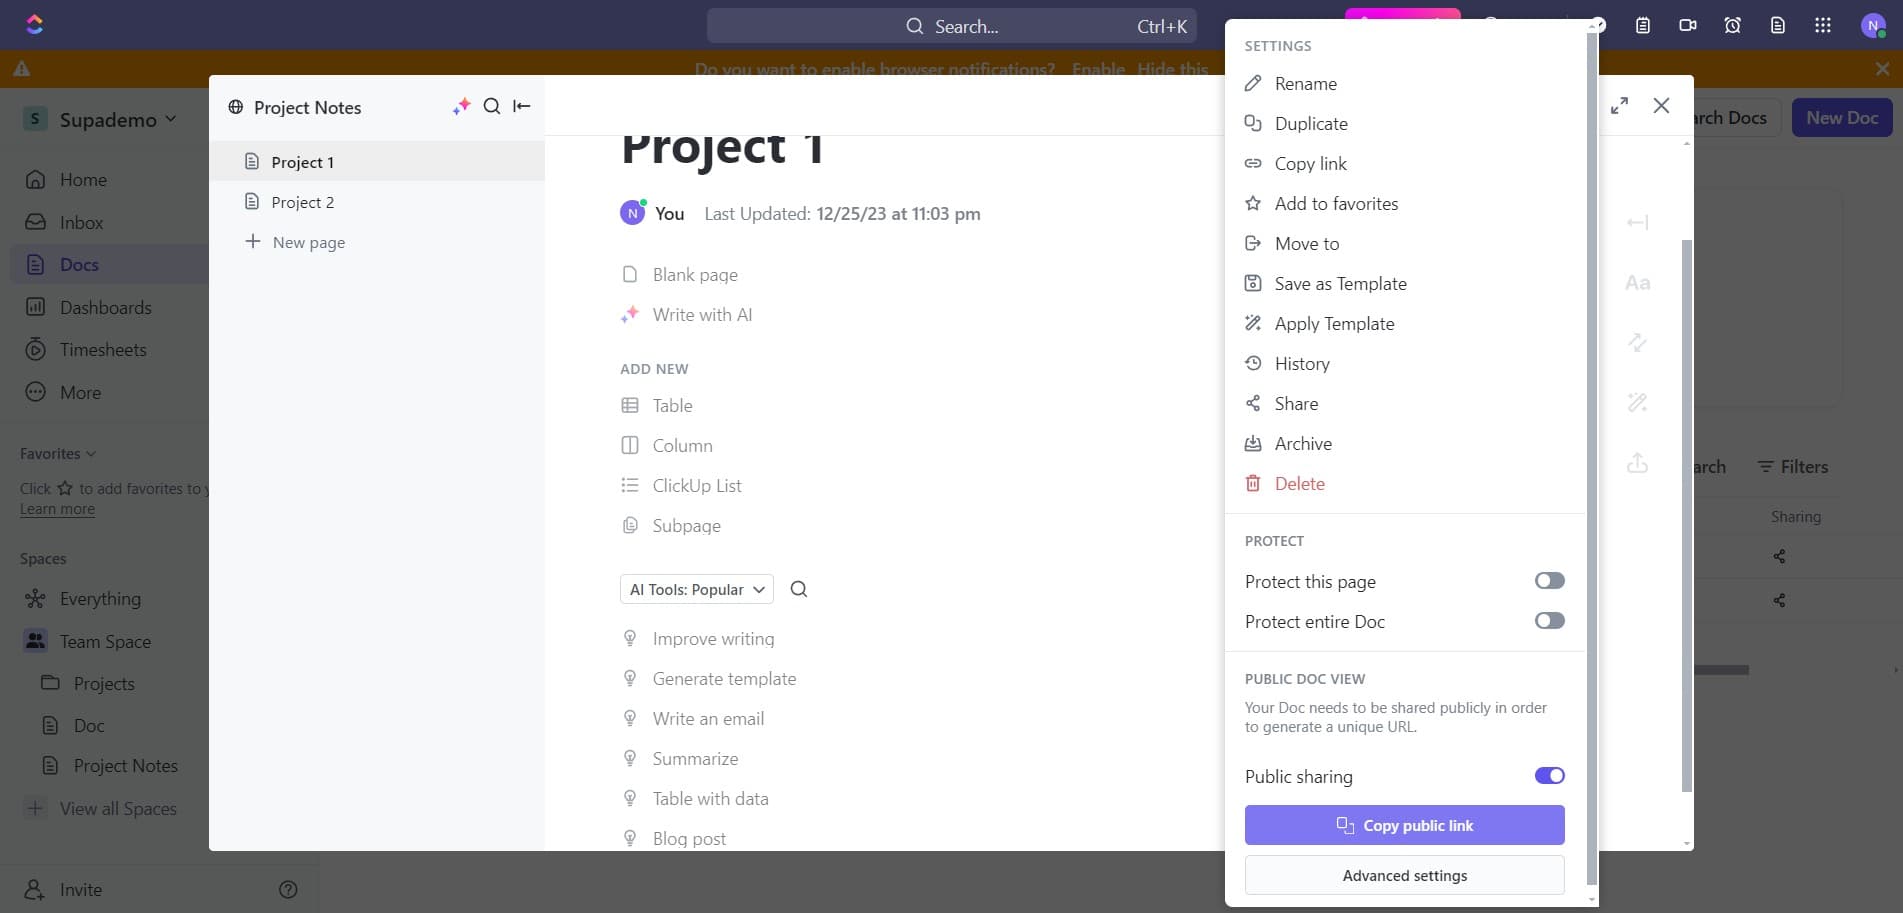
Task: Turn off the Public sharing toggle
Action: click(1549, 776)
